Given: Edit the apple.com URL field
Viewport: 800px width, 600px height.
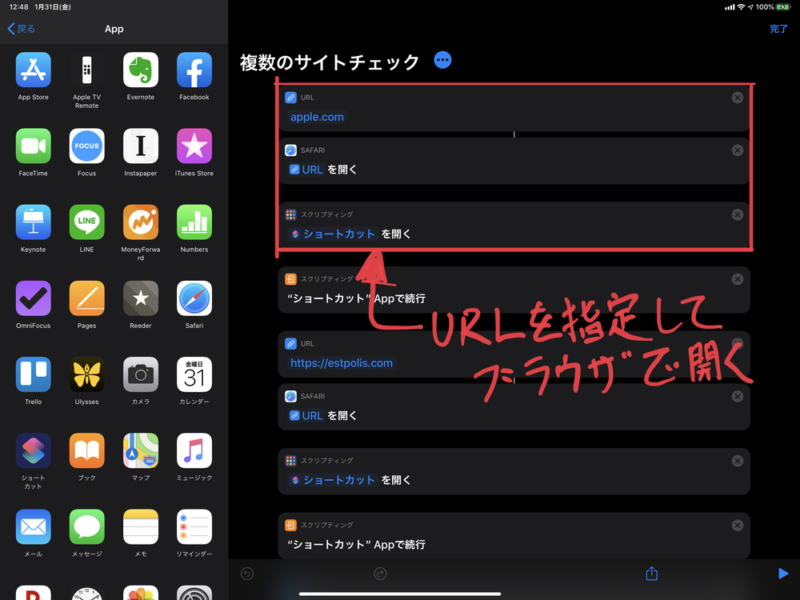Looking at the screenshot, I should point(317,117).
